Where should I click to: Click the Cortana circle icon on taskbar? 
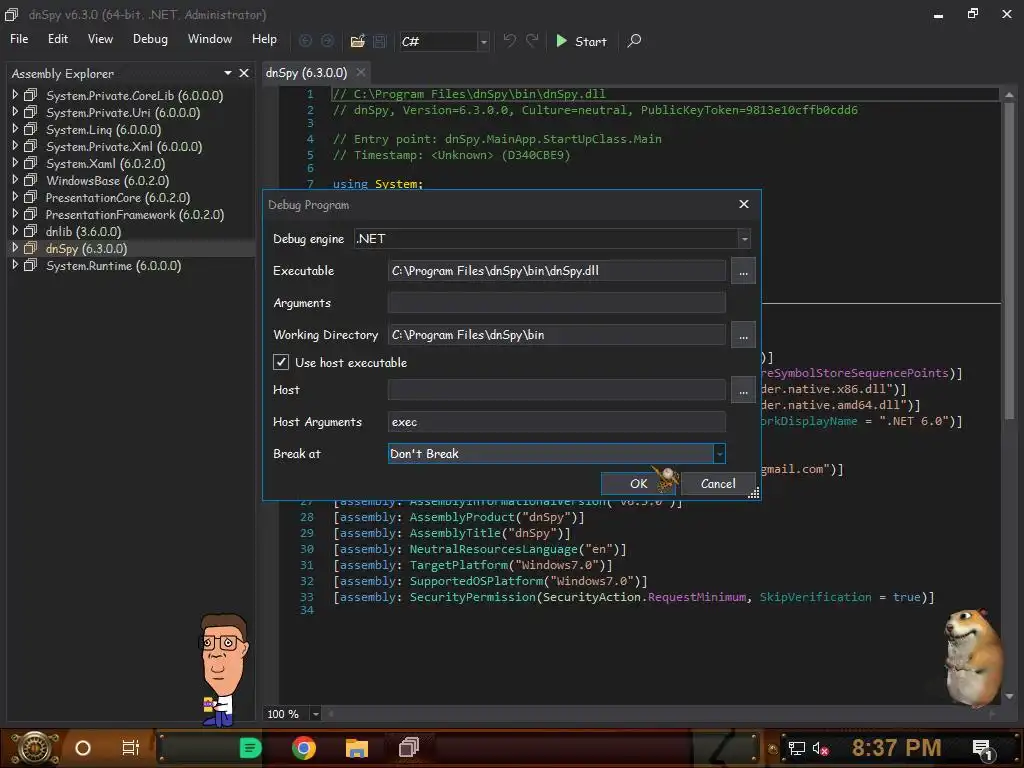83,748
